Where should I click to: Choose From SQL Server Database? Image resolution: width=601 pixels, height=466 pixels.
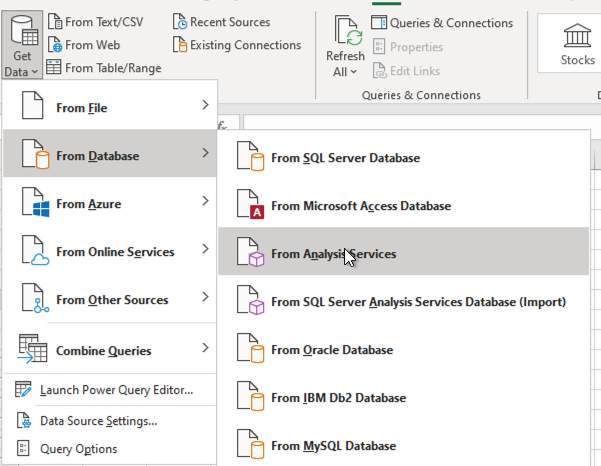tap(403, 155)
